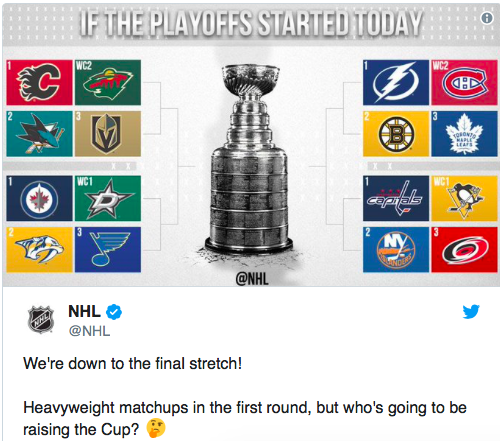Click the Minnesota Wild logo tile
500x441 pixels.
coord(108,83)
